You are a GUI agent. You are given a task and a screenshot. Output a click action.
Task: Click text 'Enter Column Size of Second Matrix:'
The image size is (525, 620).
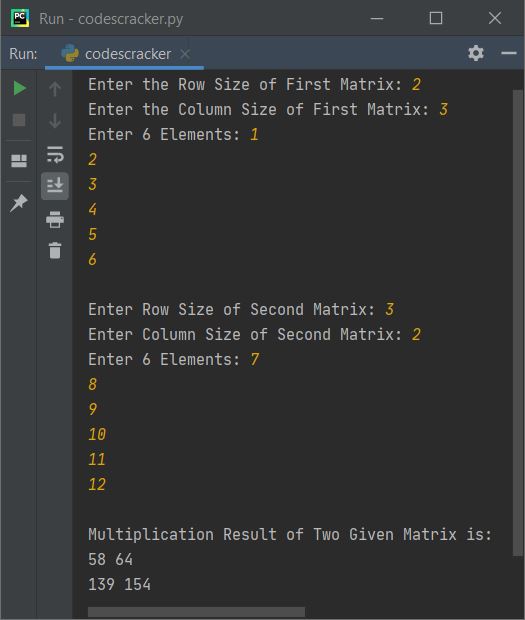245,335
